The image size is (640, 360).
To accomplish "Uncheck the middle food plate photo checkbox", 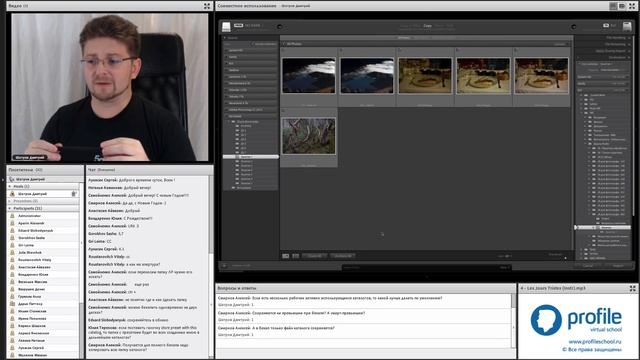I will 458,50.
